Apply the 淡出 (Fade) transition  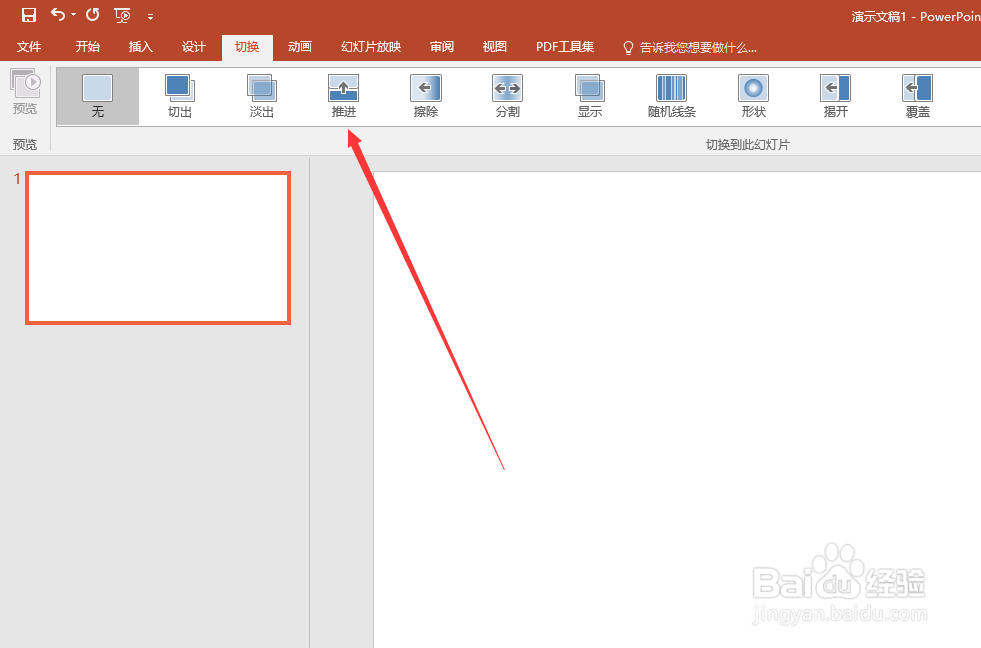(x=262, y=96)
